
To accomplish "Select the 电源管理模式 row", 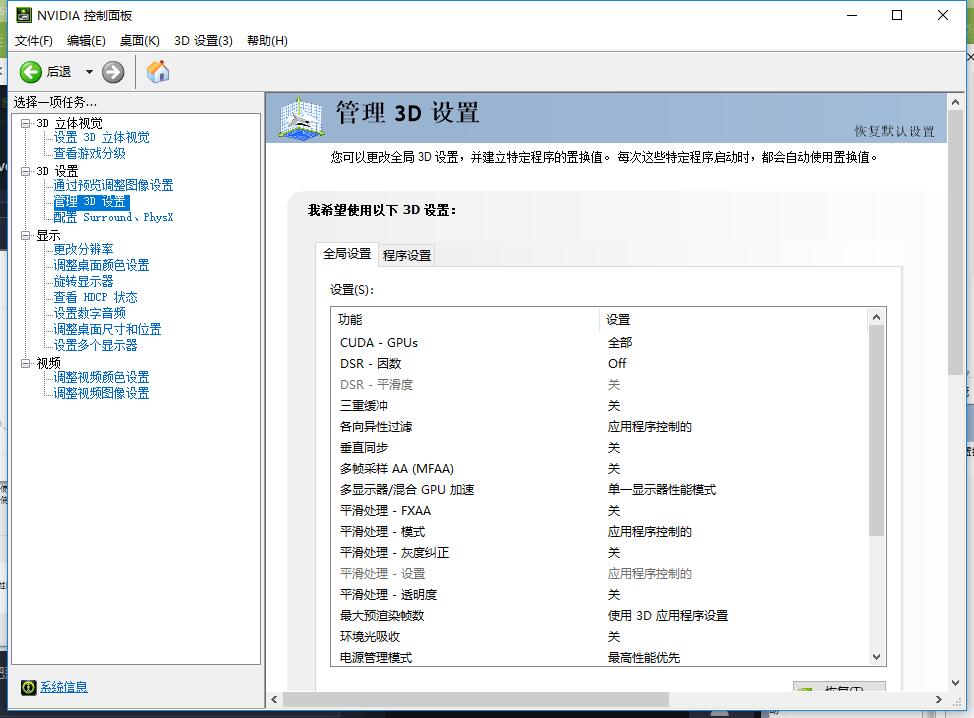I will (599, 657).
